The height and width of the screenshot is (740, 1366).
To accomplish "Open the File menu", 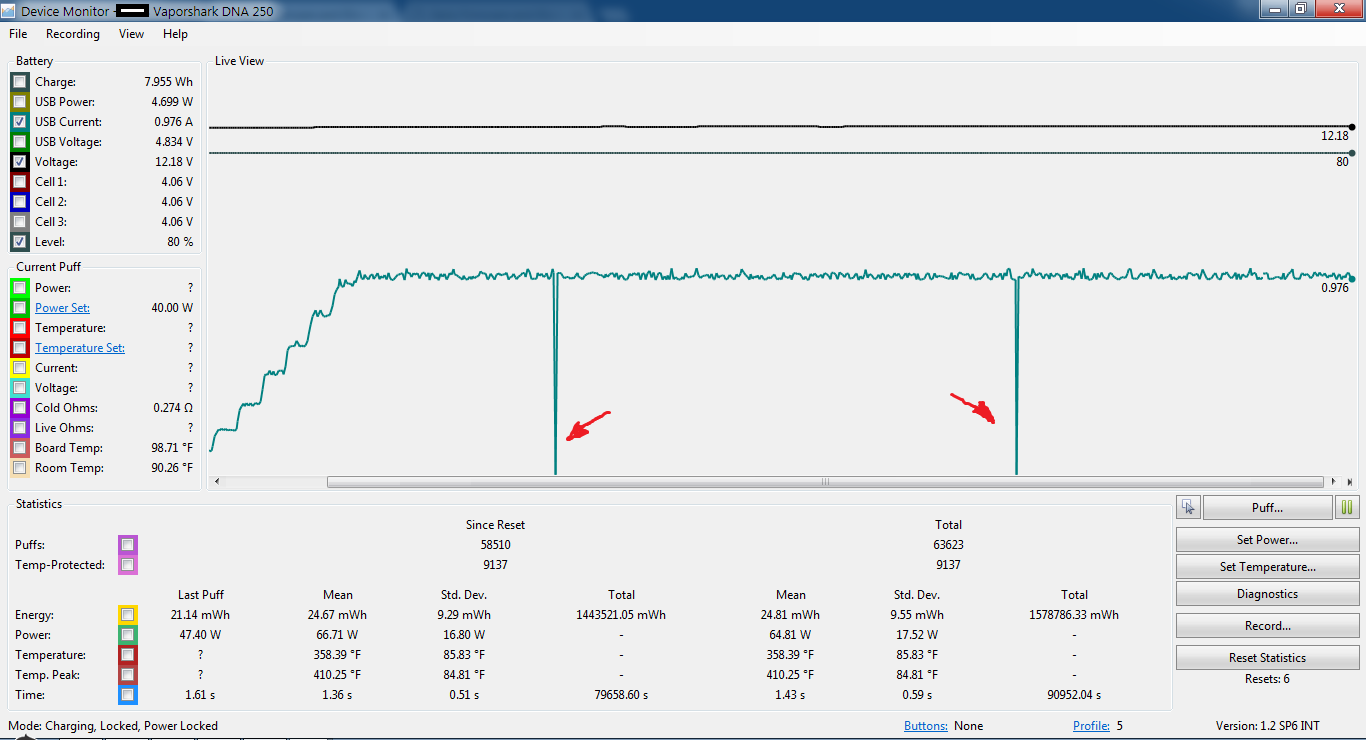I will pyautogui.click(x=18, y=34).
